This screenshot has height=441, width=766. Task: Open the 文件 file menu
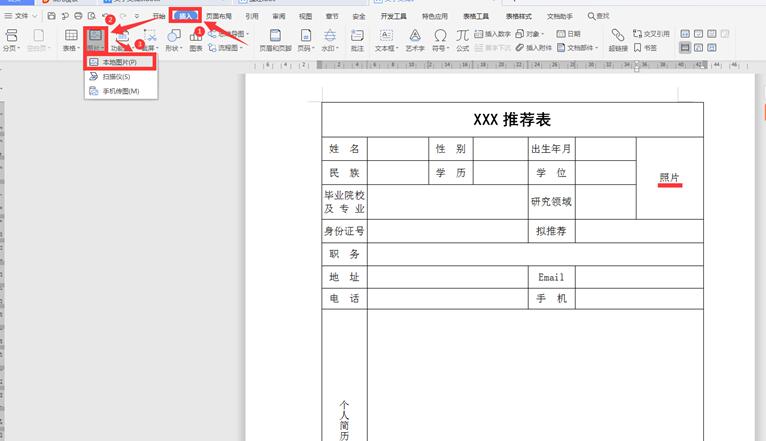click(x=21, y=16)
